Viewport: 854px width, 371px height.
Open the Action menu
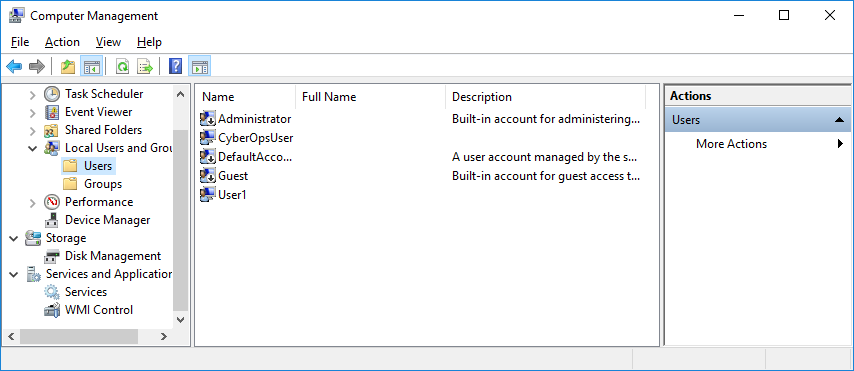pyautogui.click(x=62, y=42)
